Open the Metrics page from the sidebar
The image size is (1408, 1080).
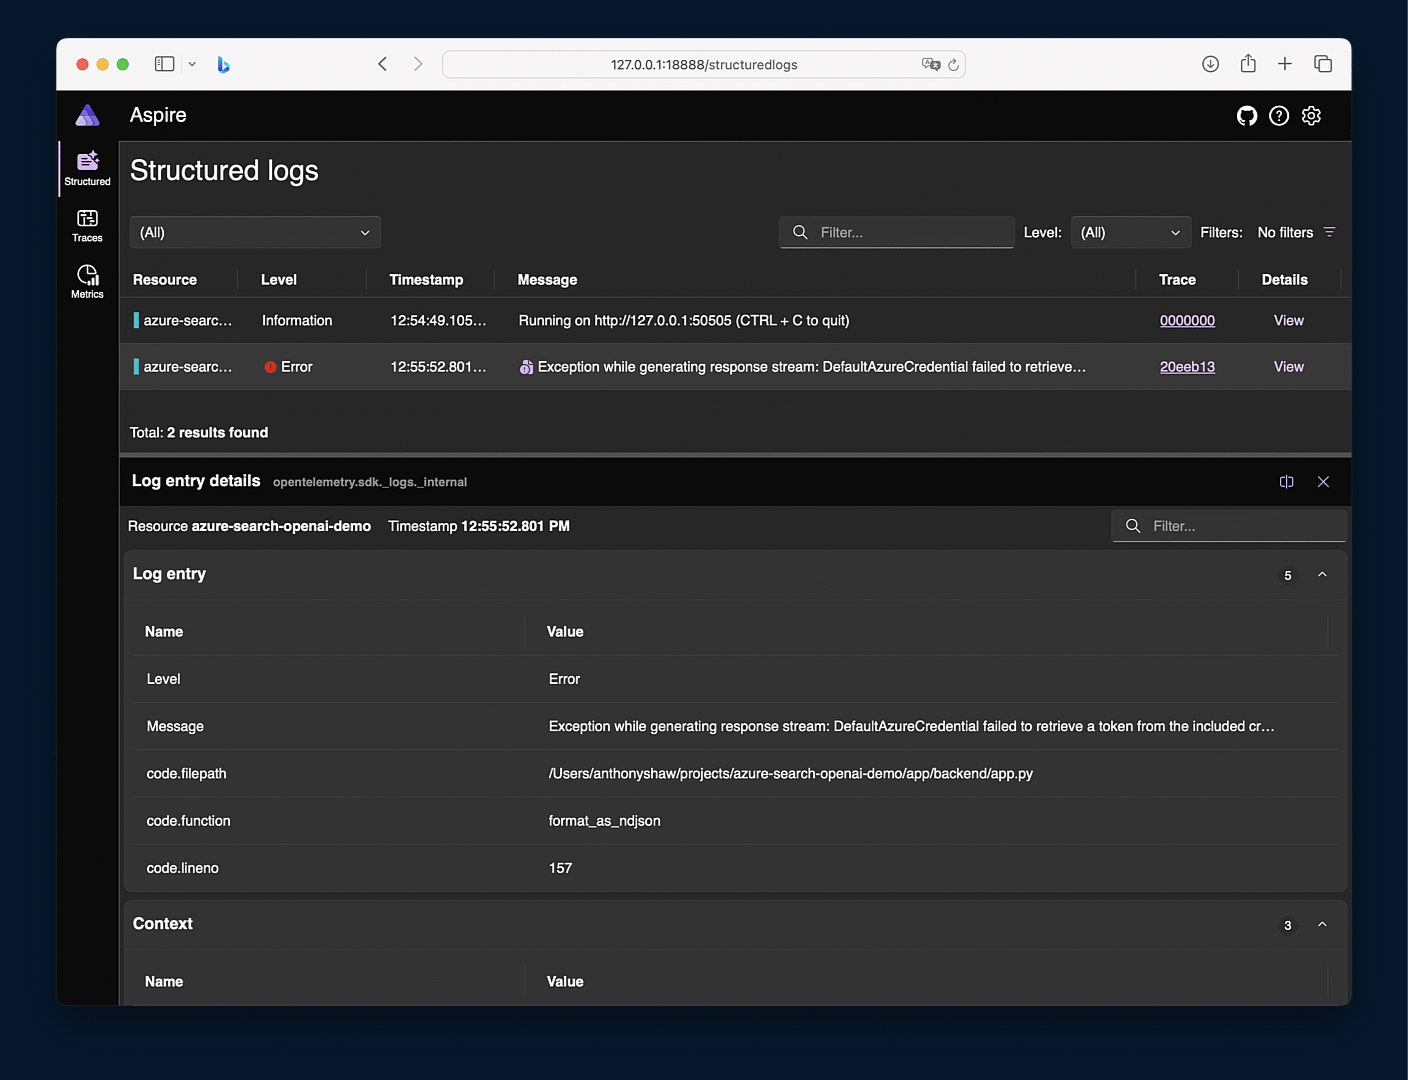87,282
